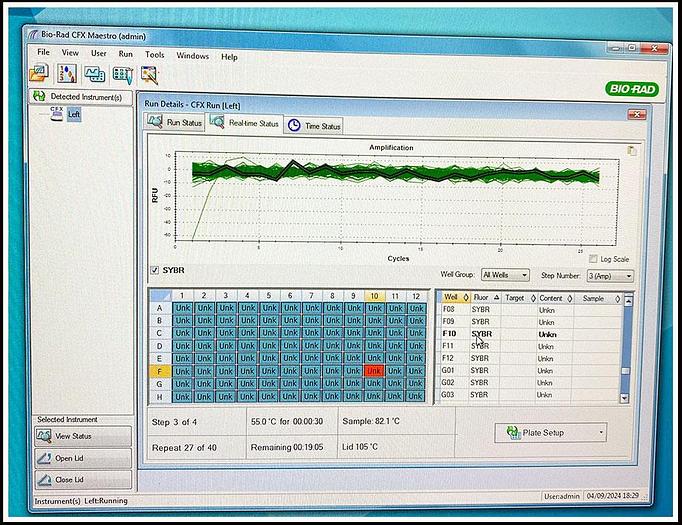This screenshot has height=525, width=682.
Task: Expand the Well Group dropdown
Action: (x=505, y=275)
